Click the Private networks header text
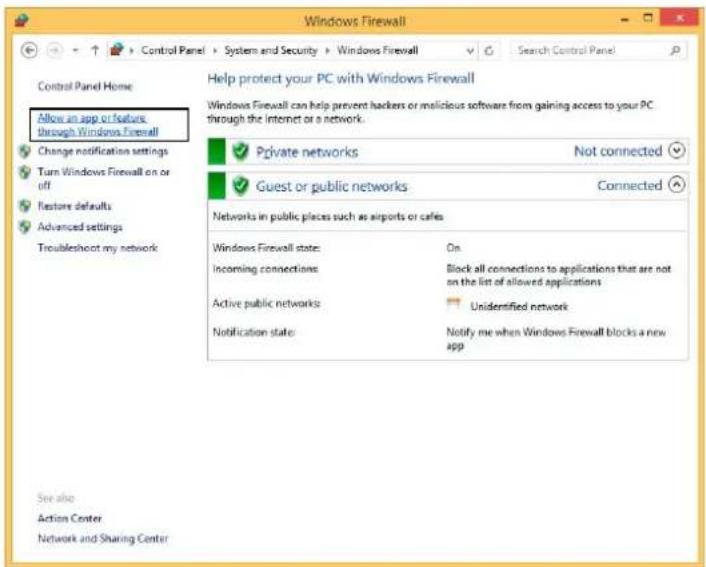 (x=307, y=152)
